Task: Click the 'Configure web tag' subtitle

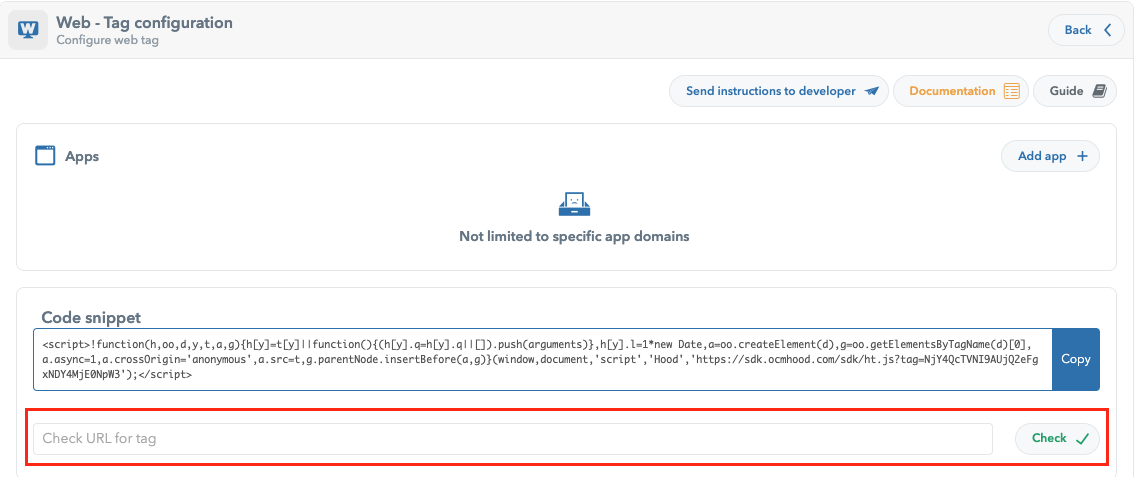Action: pyautogui.click(x=107, y=41)
